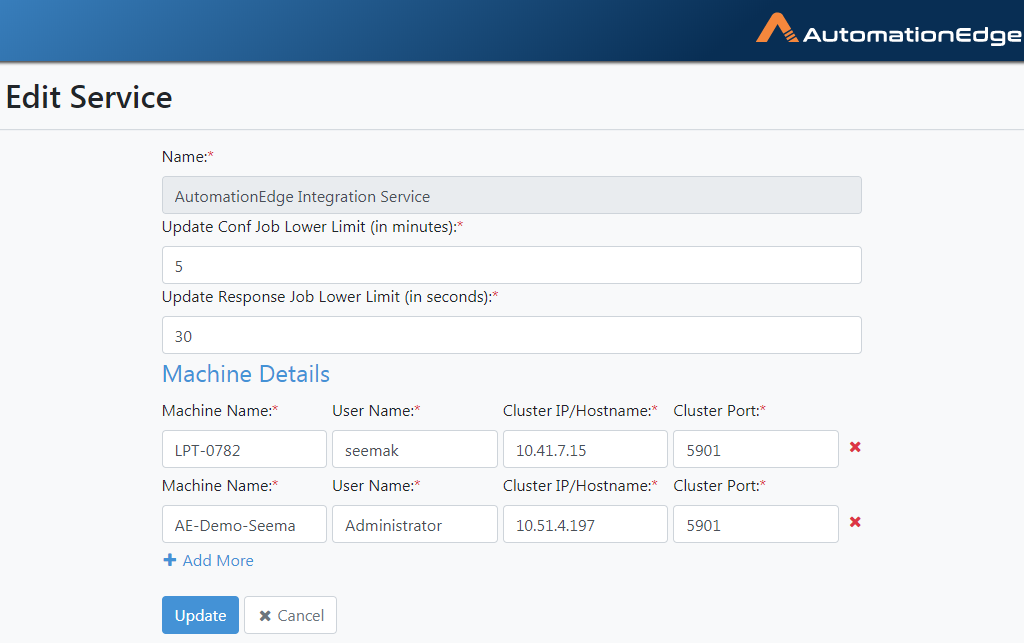Click Cluster Port label in AE-Demo-Seema row

720,486
